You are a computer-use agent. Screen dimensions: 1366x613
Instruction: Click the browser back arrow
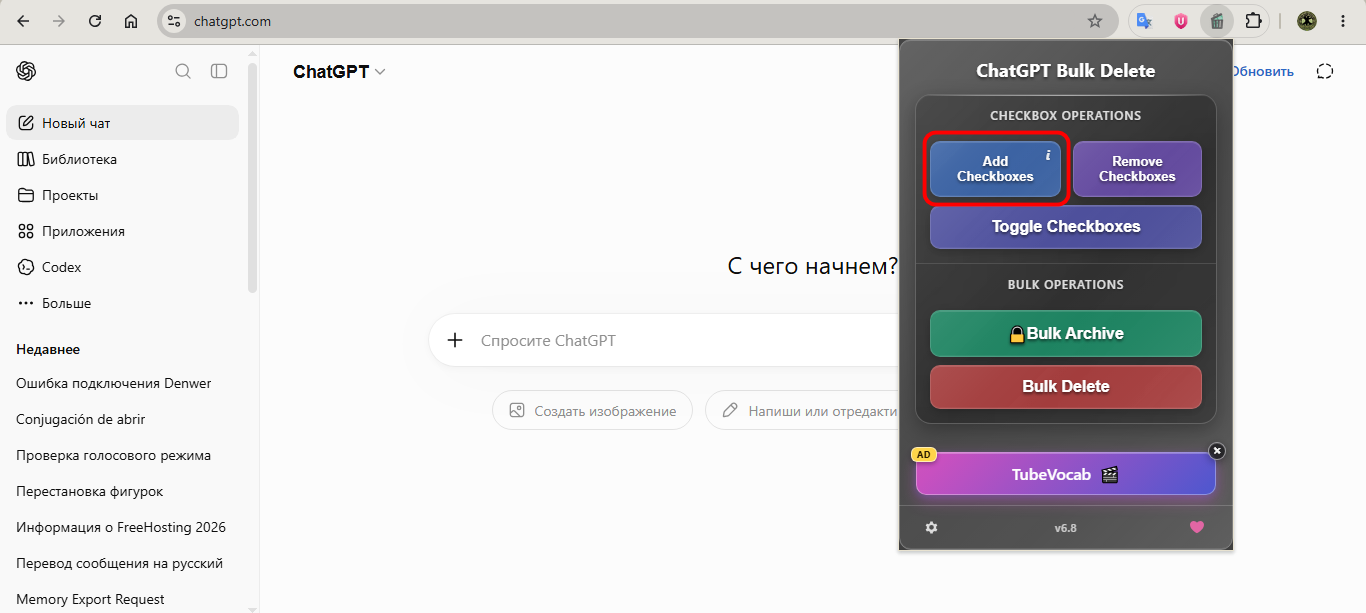pyautogui.click(x=23, y=21)
